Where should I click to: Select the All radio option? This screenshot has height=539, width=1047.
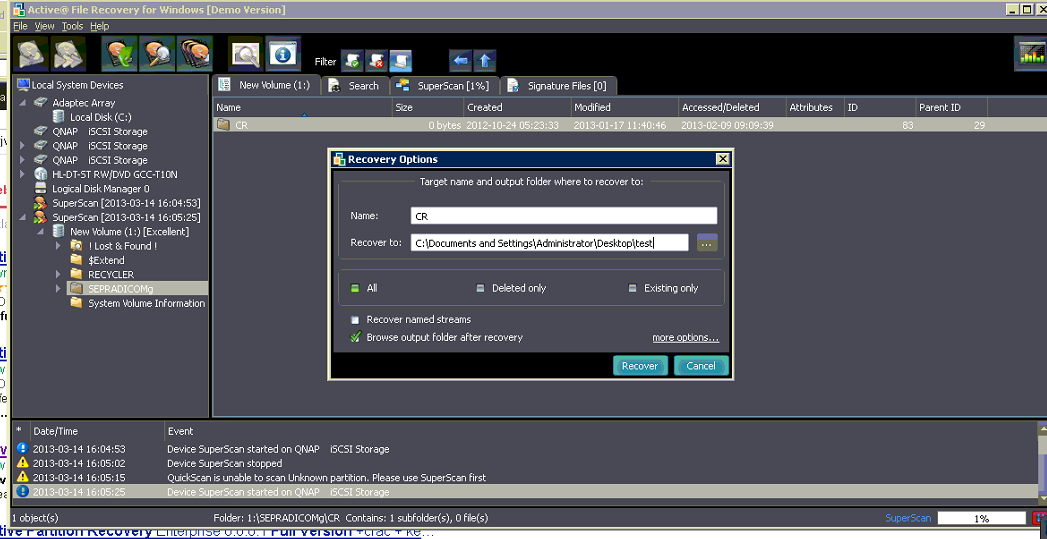355,289
